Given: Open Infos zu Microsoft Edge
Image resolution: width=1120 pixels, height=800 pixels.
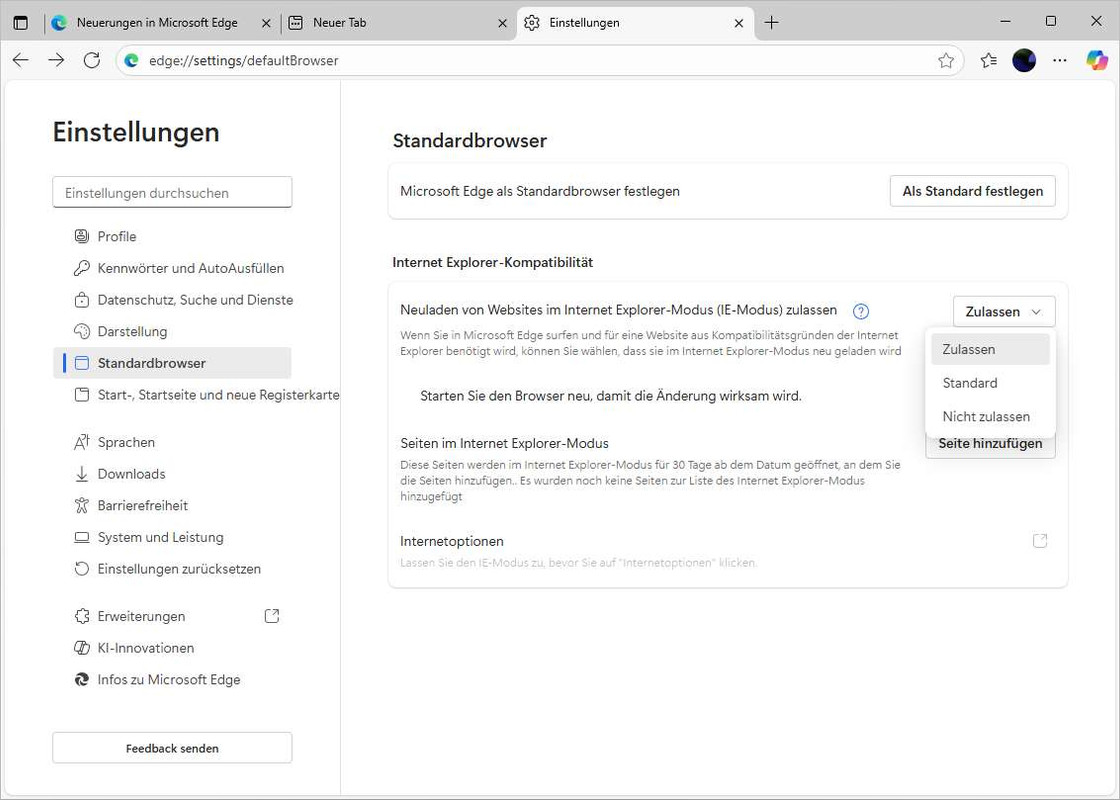Looking at the screenshot, I should coord(172,679).
